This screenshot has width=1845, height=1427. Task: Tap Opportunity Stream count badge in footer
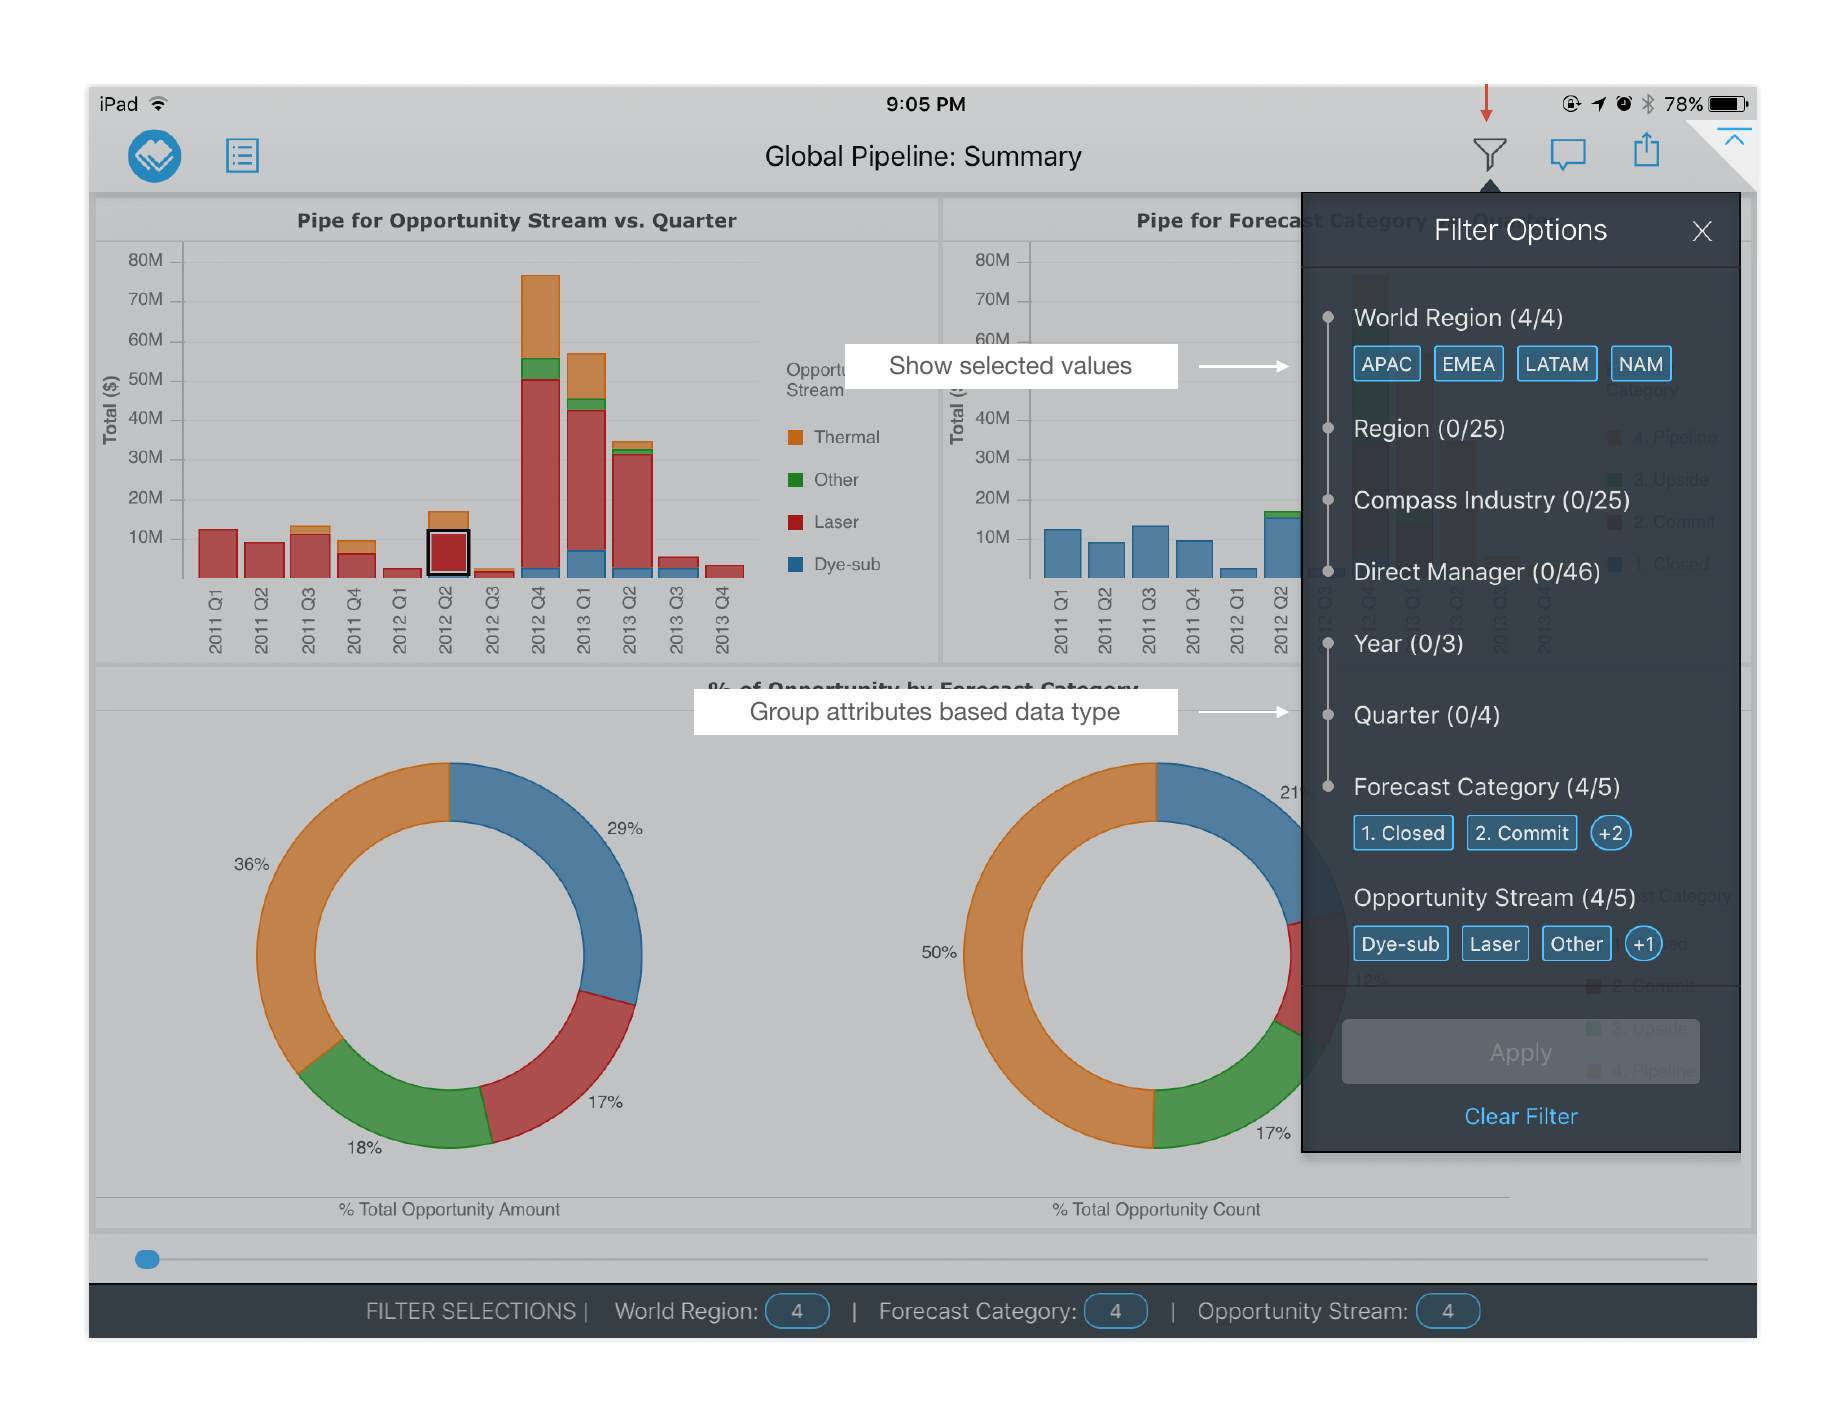click(1447, 1311)
